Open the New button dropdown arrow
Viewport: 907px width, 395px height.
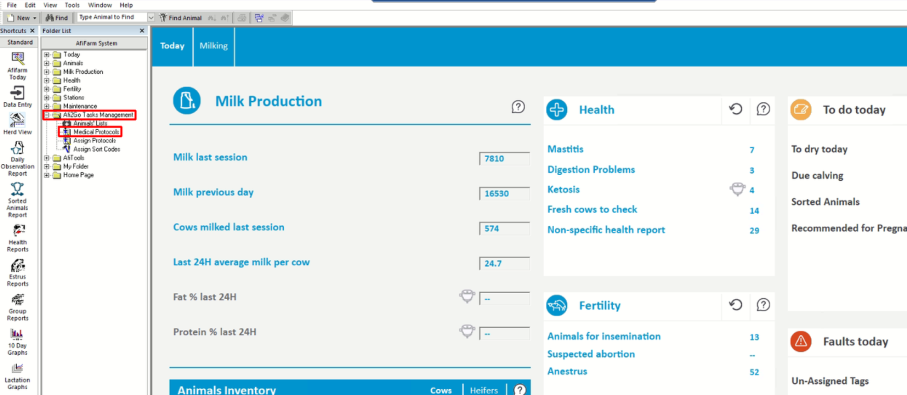35,18
